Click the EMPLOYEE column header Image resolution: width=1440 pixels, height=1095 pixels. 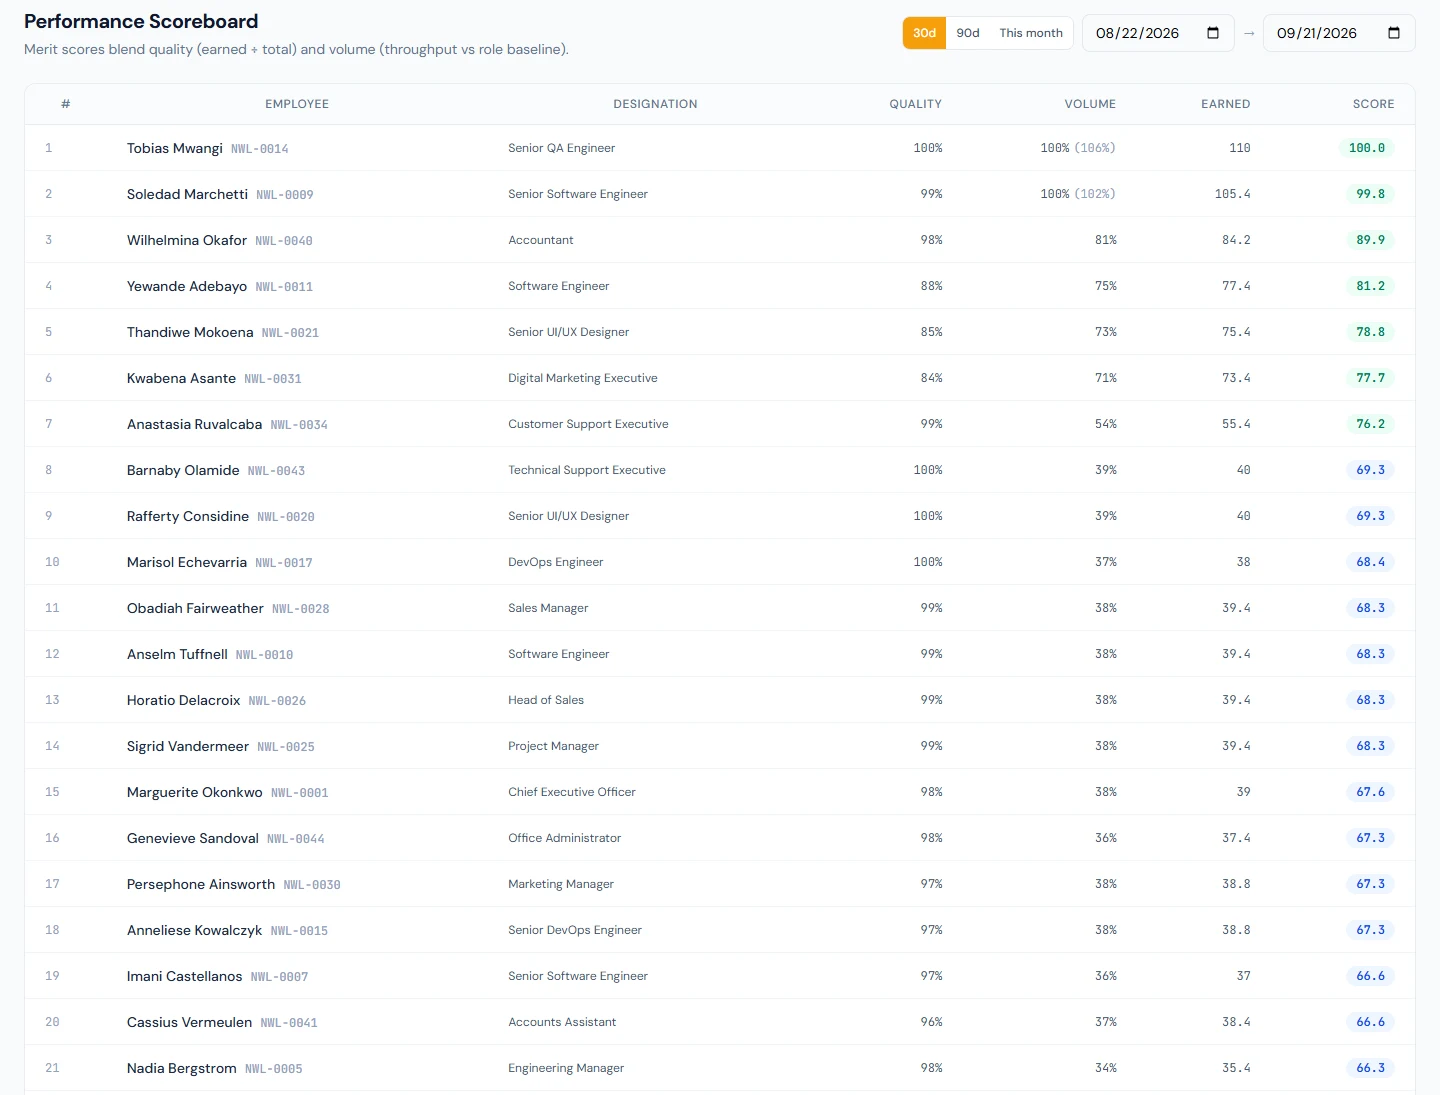(297, 104)
